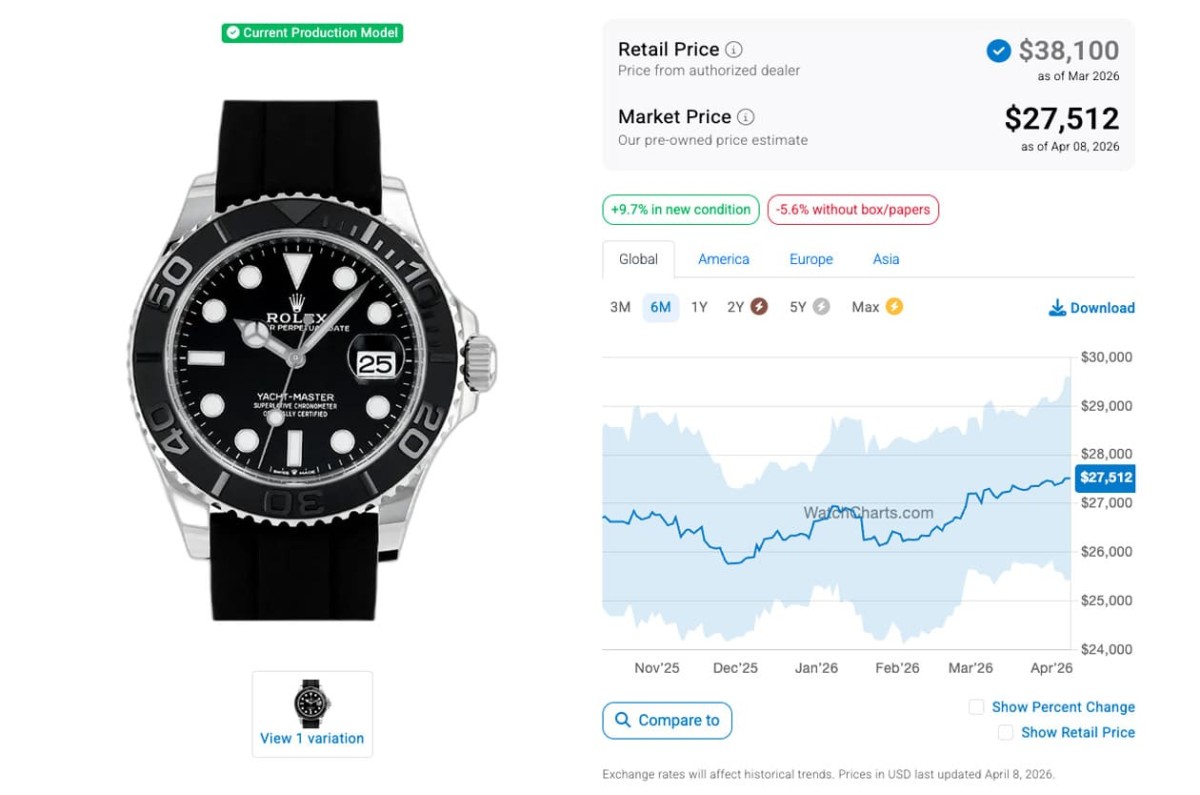1200x795 pixels.
Task: Click the Yacht-Master watch image
Action: [x=313, y=360]
